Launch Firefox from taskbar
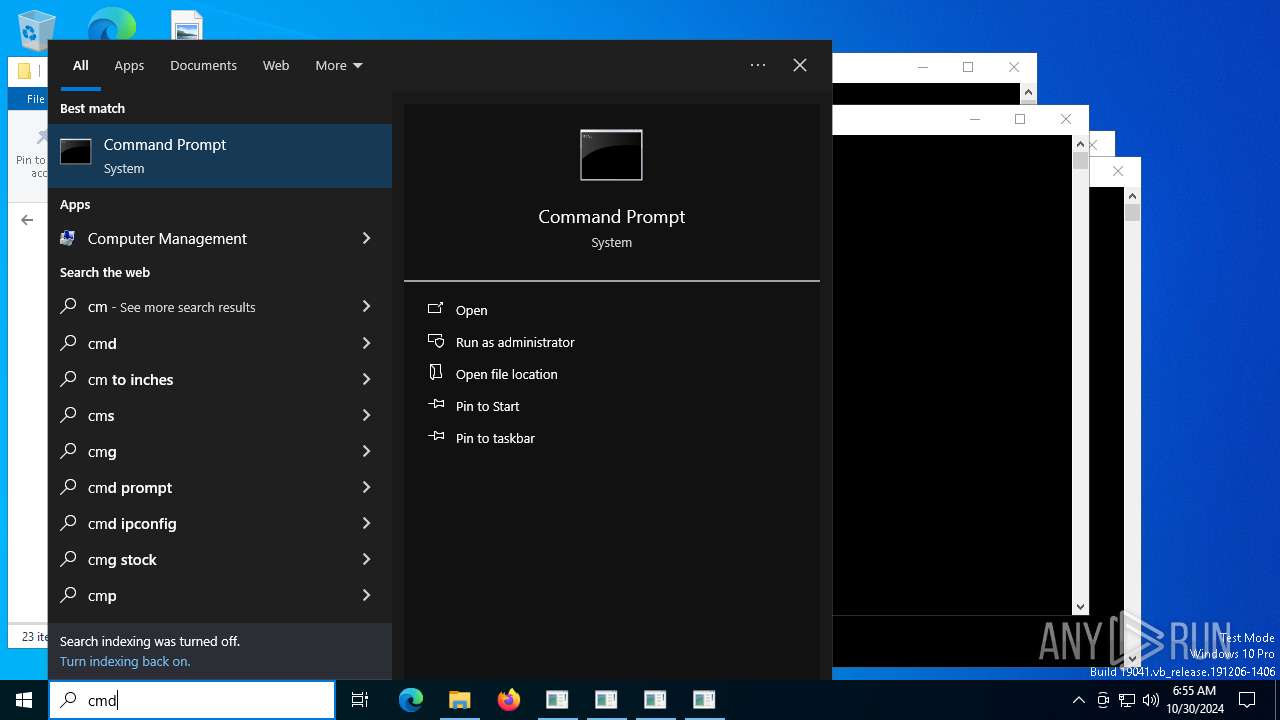Image resolution: width=1280 pixels, height=720 pixels. (x=508, y=700)
